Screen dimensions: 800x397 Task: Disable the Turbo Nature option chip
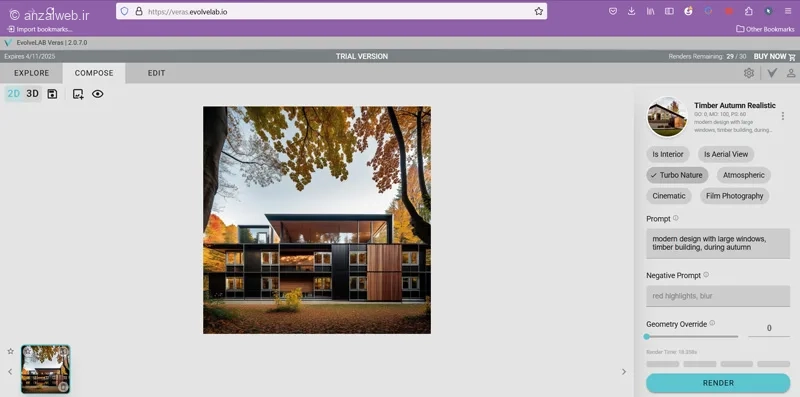[x=677, y=175]
